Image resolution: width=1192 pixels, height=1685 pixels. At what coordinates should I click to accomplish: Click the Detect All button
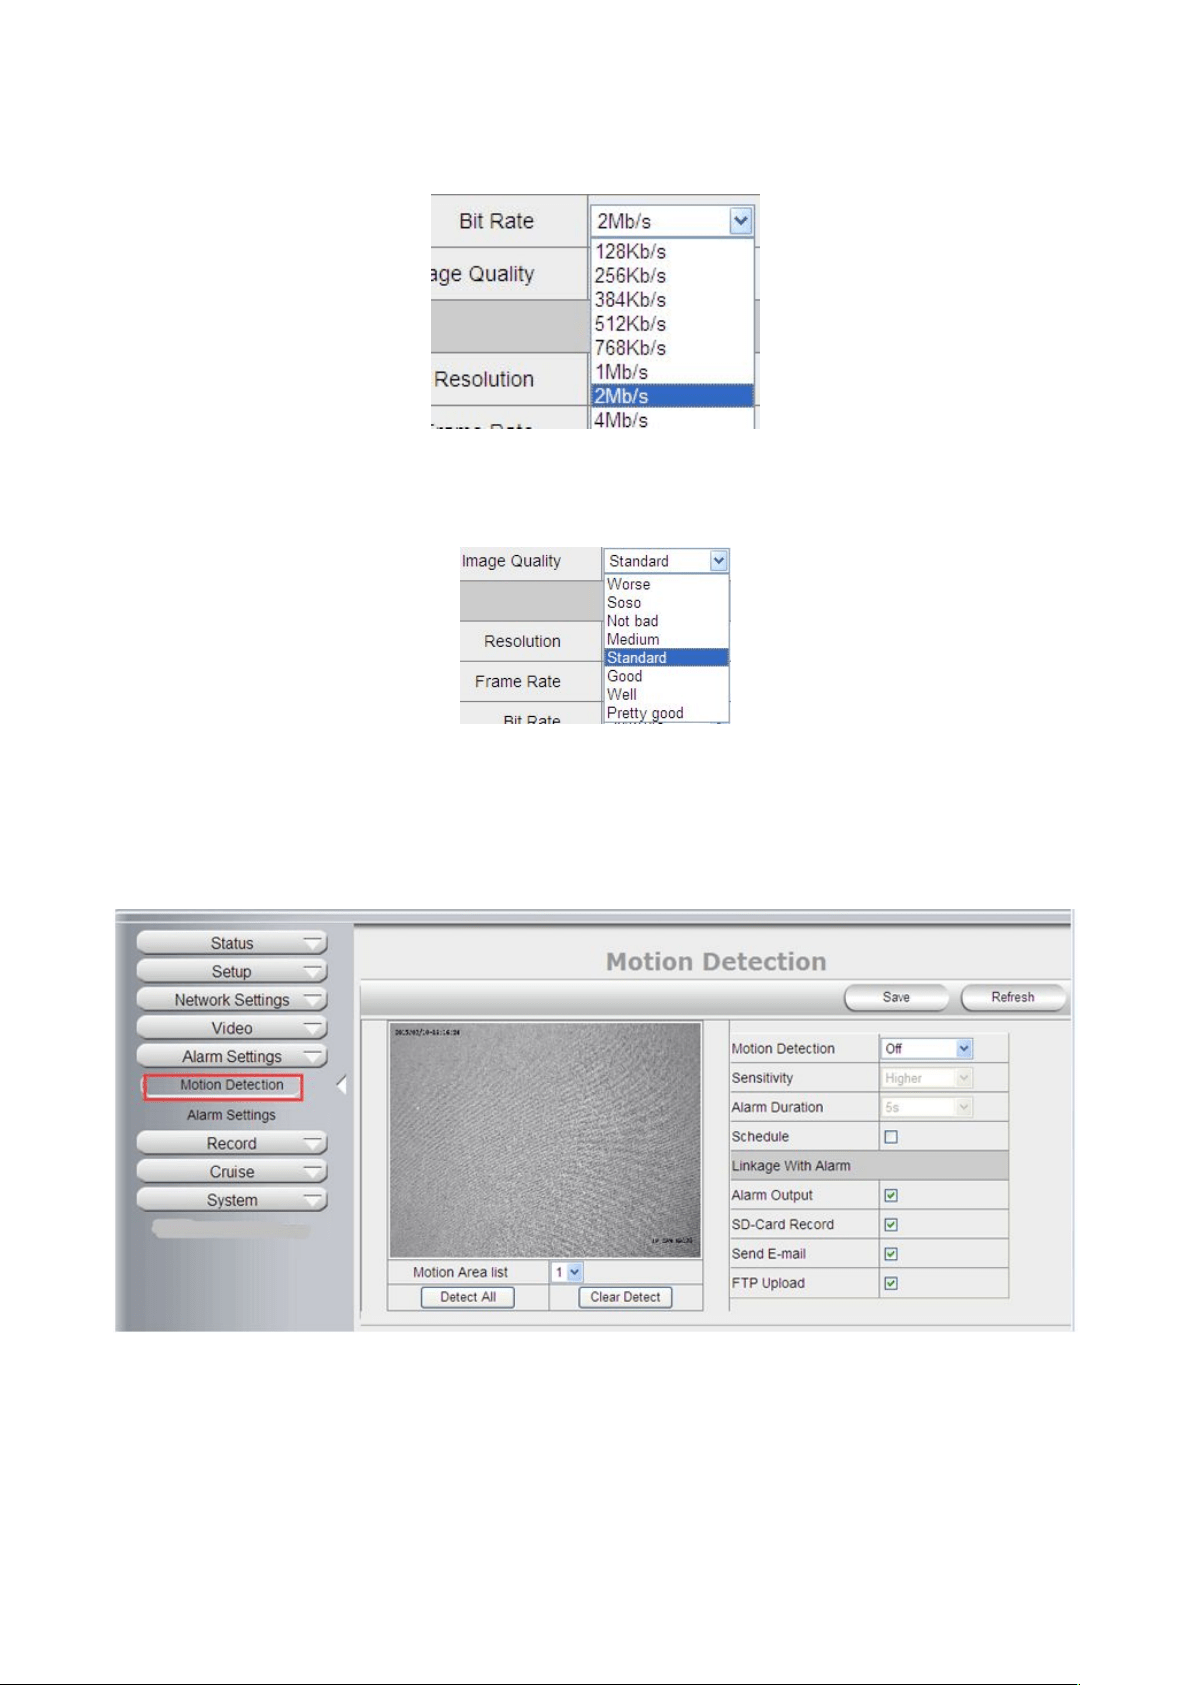pos(468,1297)
